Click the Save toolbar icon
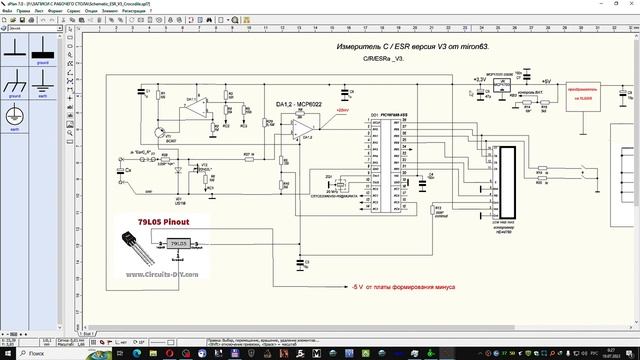This screenshot has height=360, width=640. pyautogui.click(x=22, y=20)
